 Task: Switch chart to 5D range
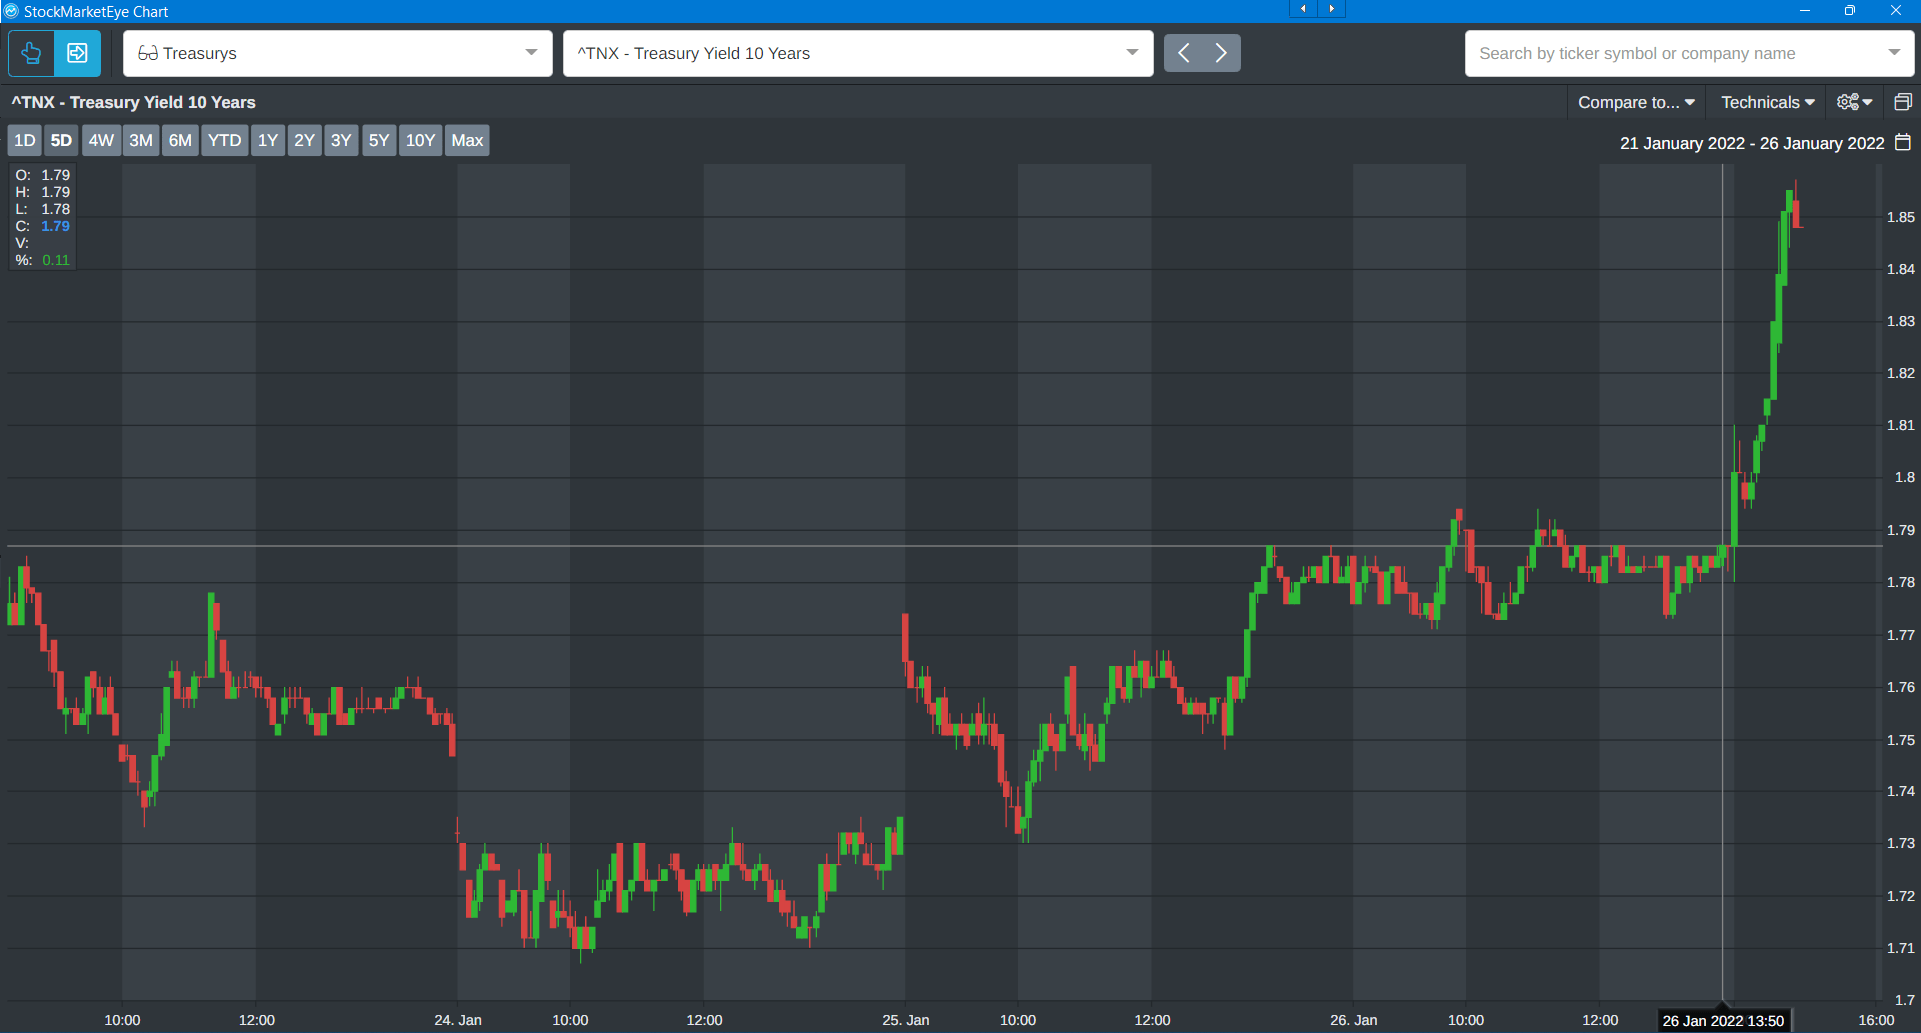click(x=61, y=140)
